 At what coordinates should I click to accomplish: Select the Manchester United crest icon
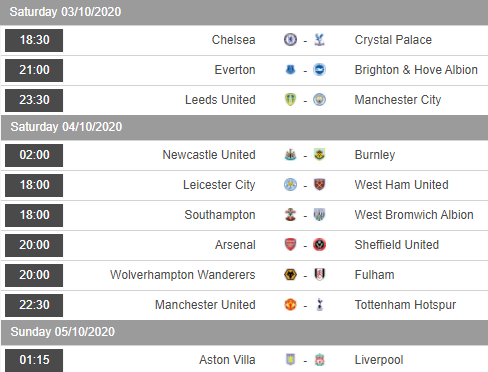click(290, 305)
